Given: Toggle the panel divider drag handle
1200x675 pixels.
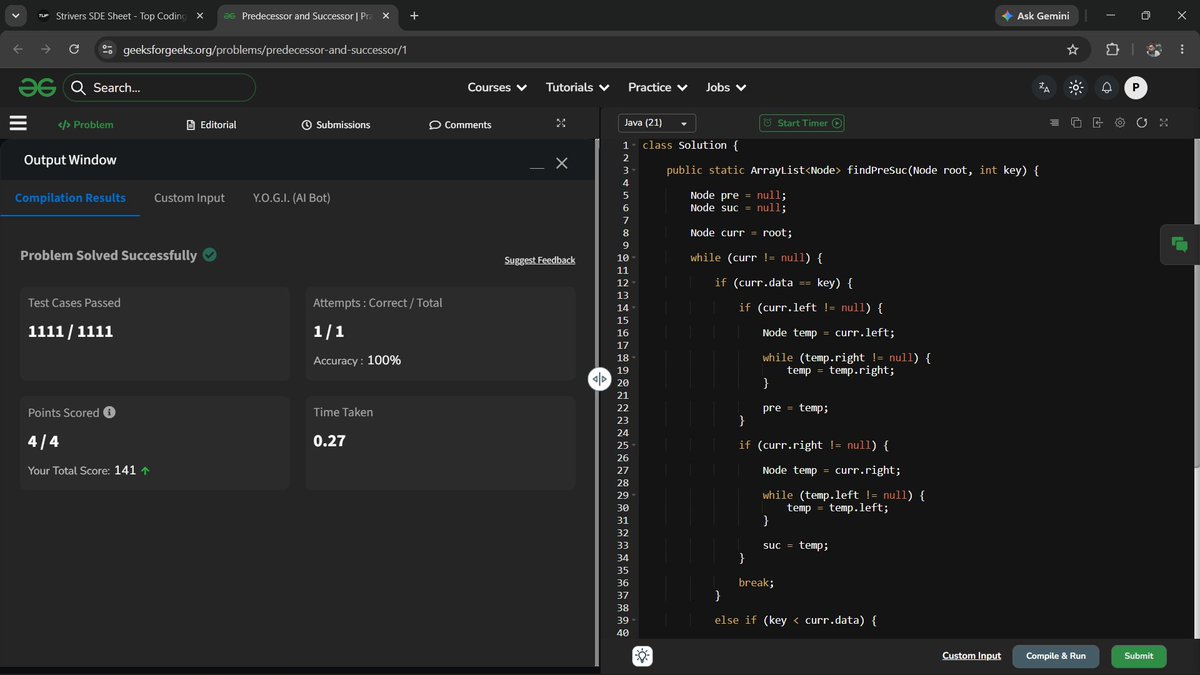Looking at the screenshot, I should point(599,379).
